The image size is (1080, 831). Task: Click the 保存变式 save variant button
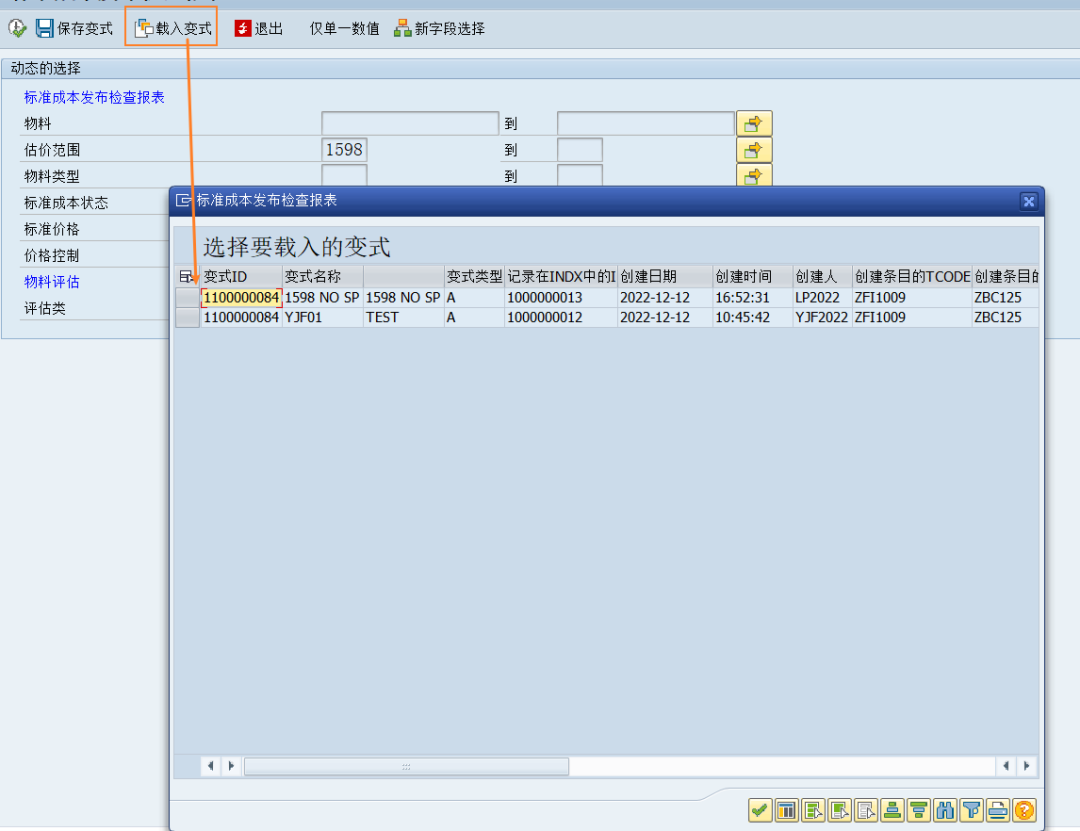coord(74,28)
